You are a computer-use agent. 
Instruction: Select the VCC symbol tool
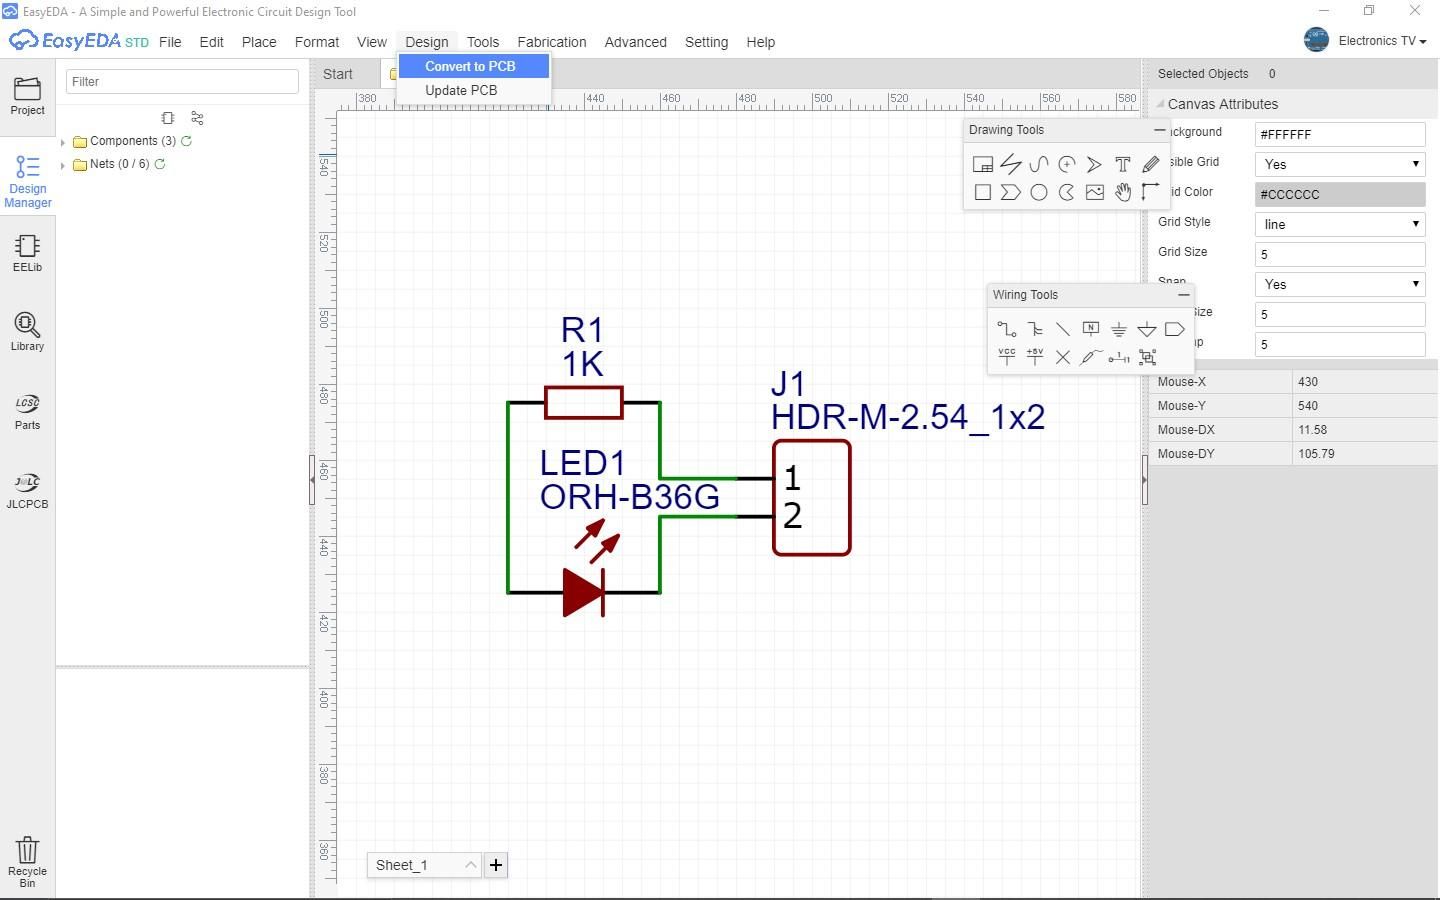coord(1007,357)
